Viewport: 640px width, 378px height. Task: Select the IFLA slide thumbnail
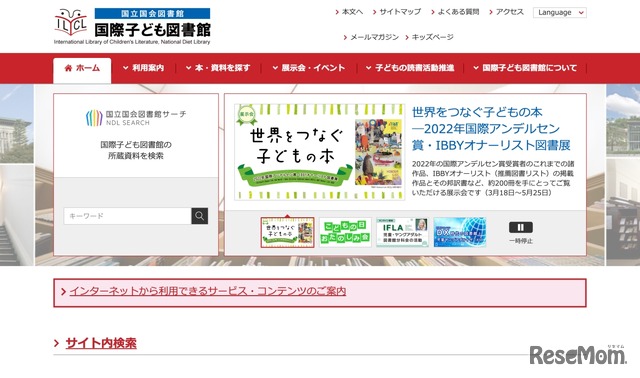coord(402,232)
